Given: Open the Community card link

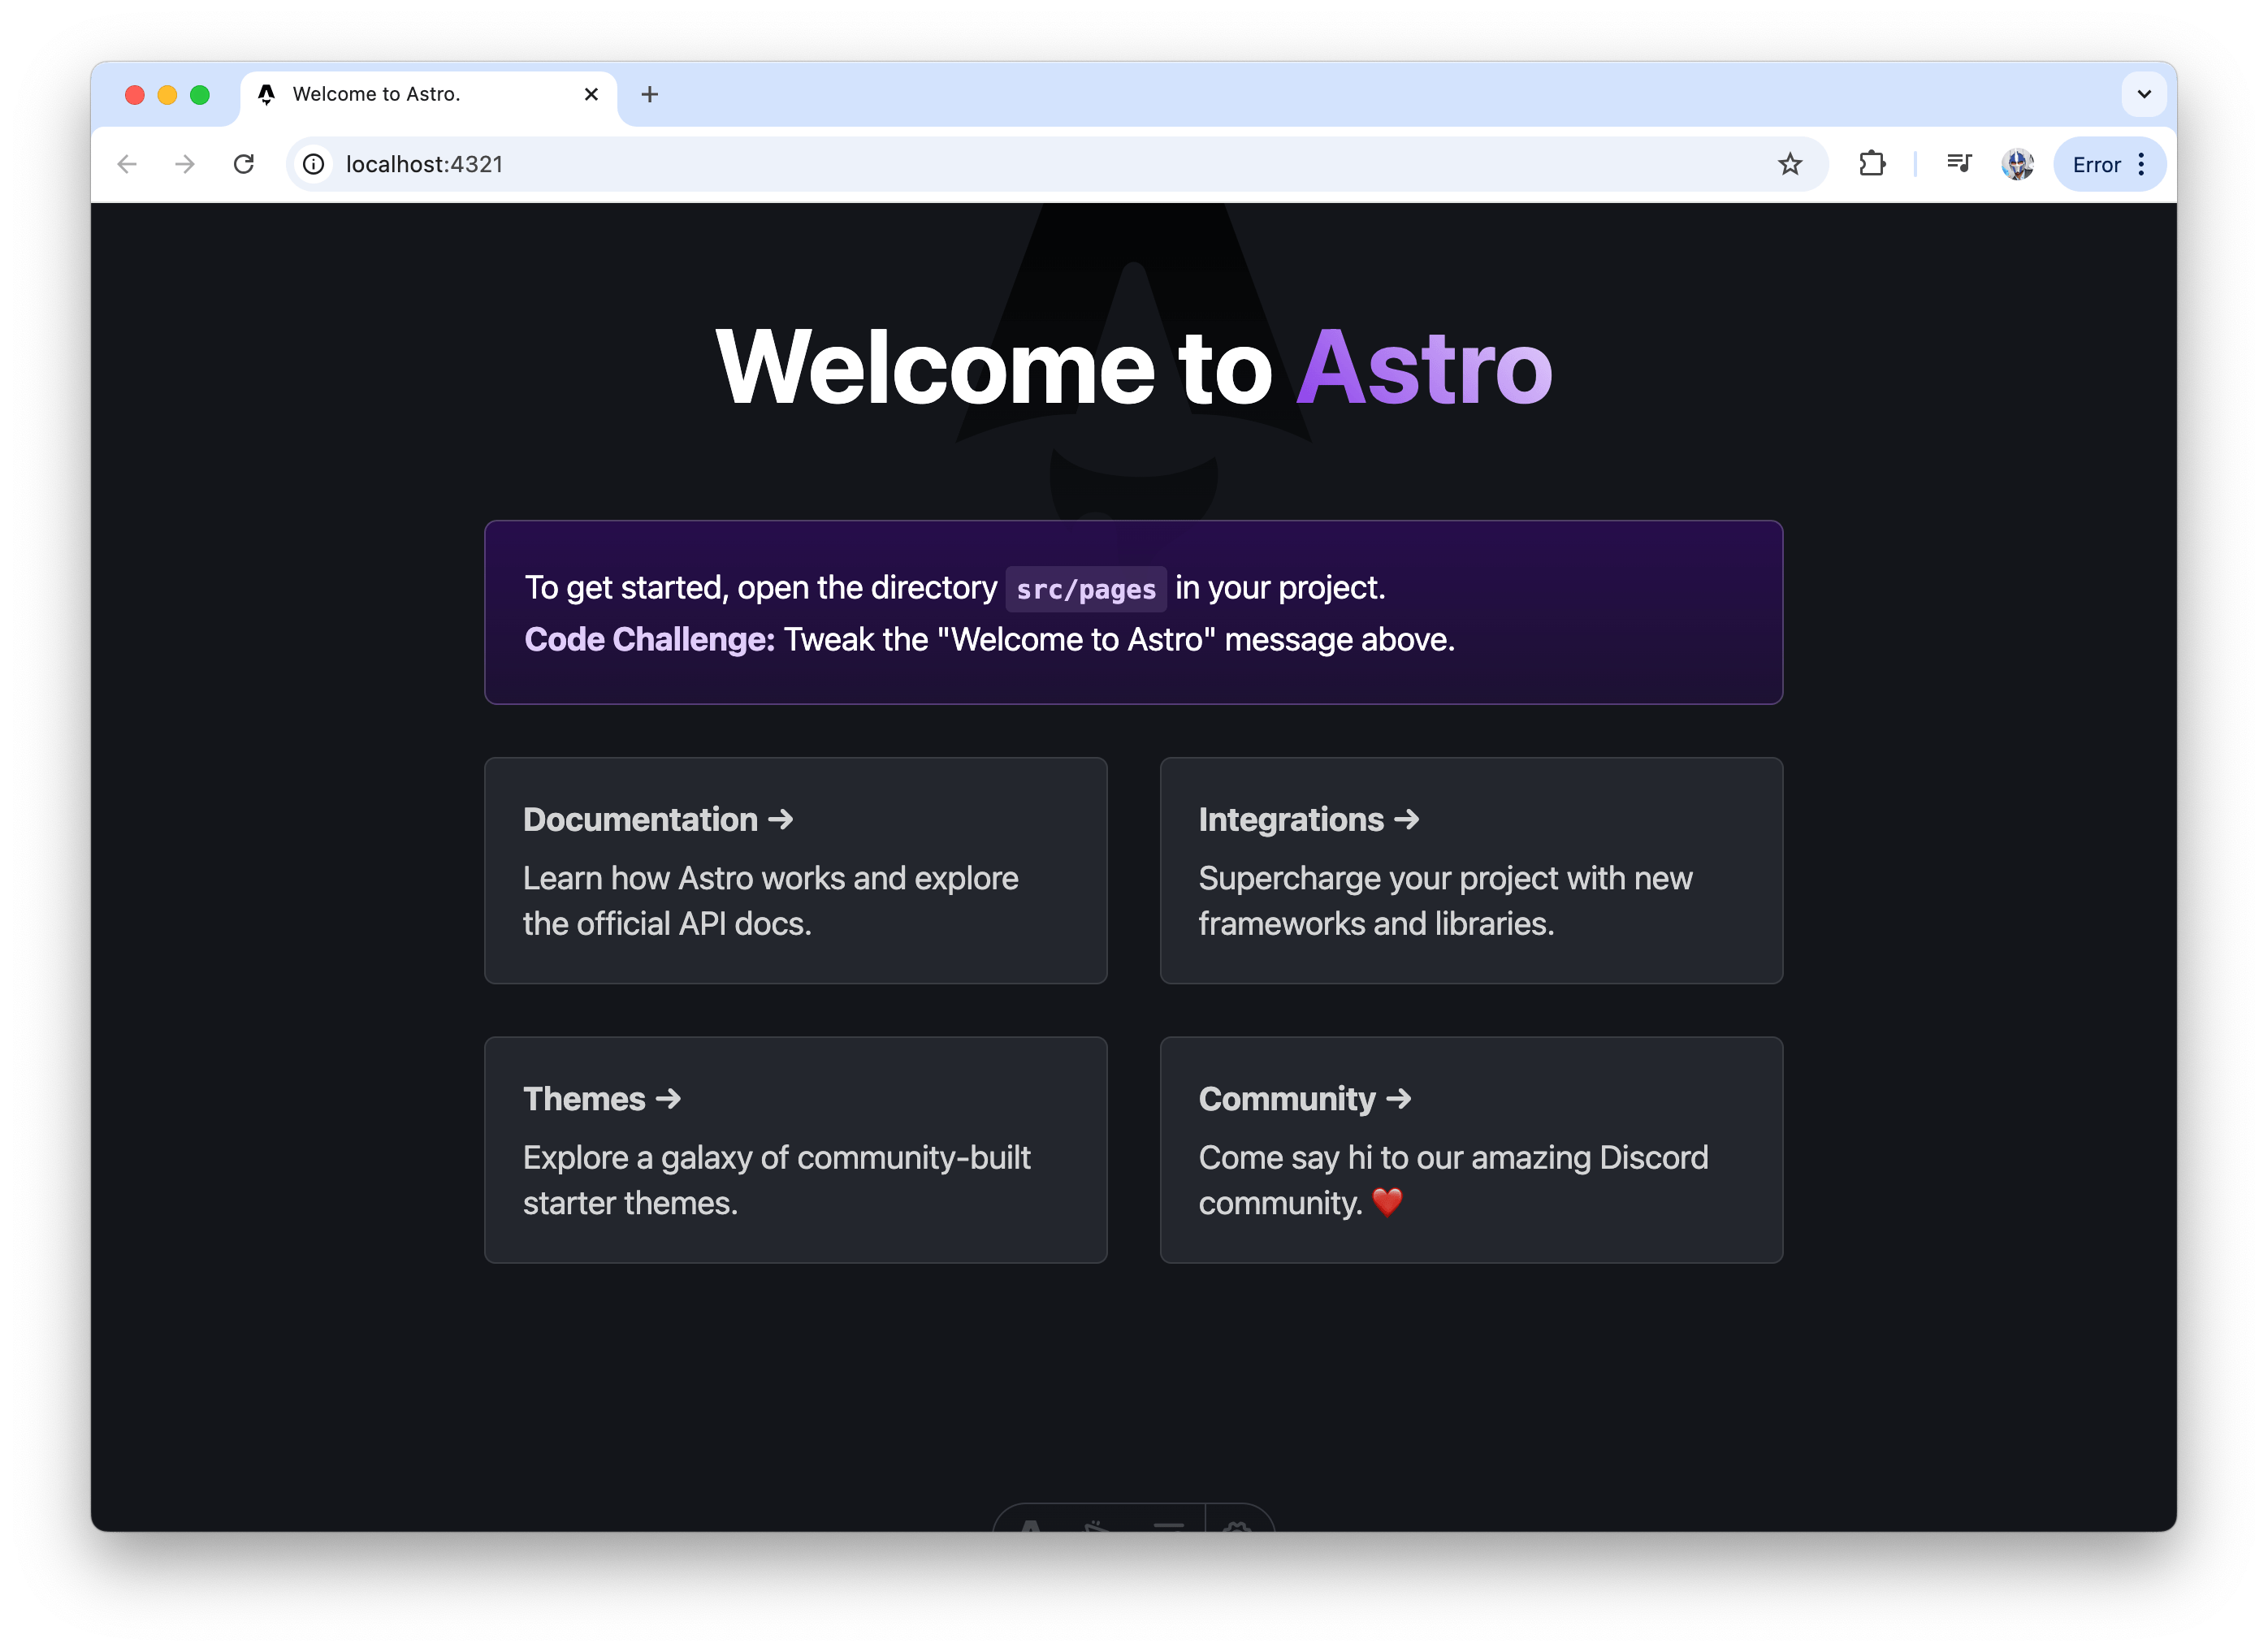Looking at the screenshot, I should (1471, 1149).
